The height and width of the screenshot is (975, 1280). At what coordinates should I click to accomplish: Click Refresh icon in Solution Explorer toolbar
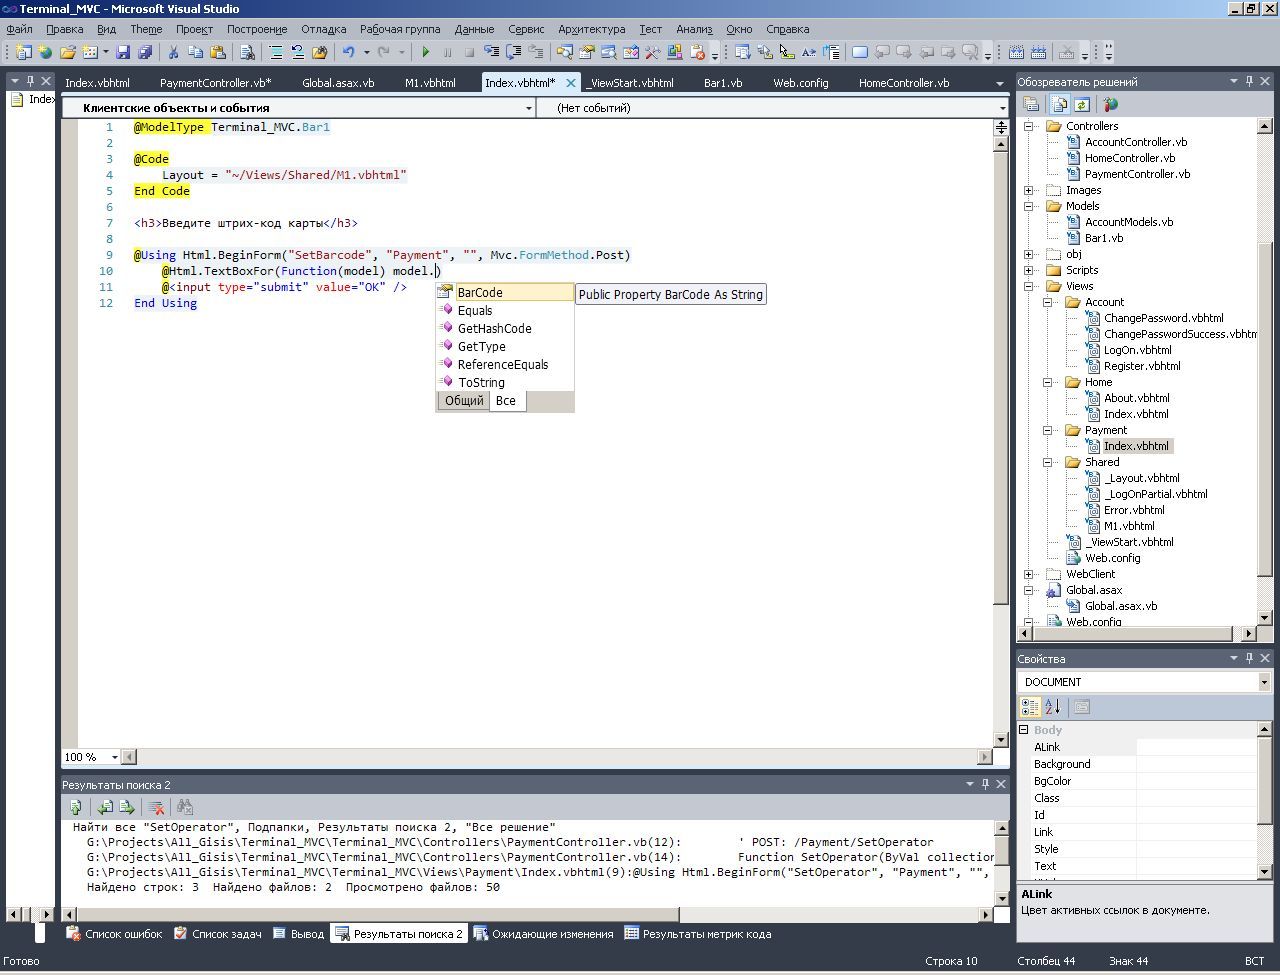pyautogui.click(x=1082, y=104)
